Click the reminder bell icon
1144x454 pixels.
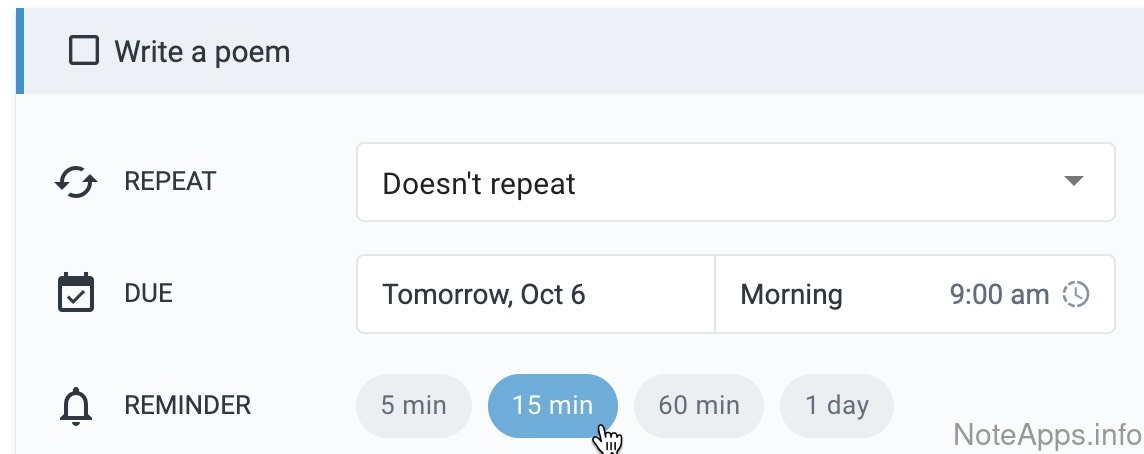point(76,406)
